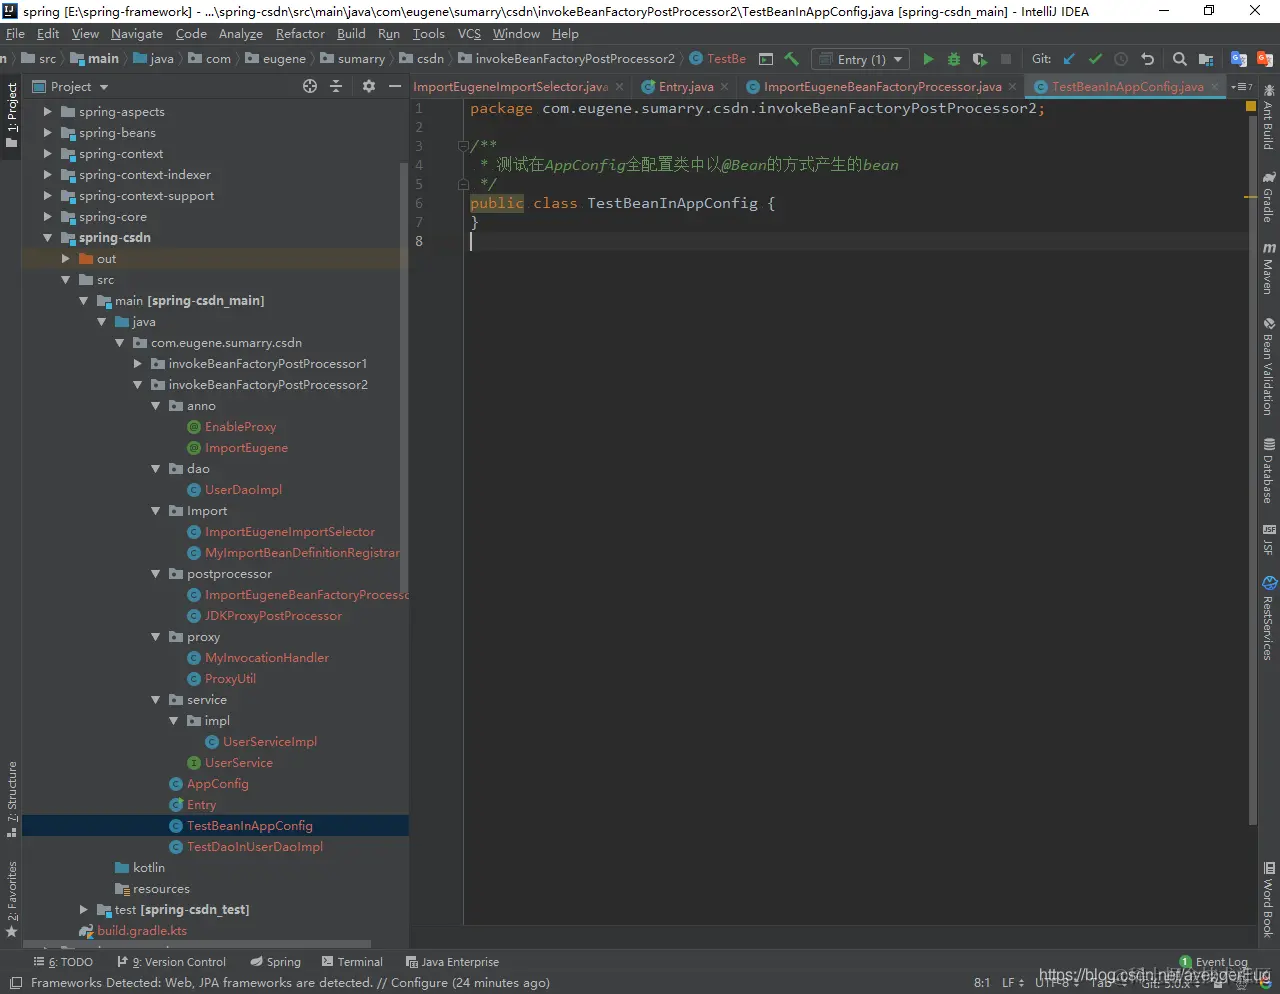Select UserDaoImpl class in tree
This screenshot has width=1280, height=994.
[x=243, y=489]
